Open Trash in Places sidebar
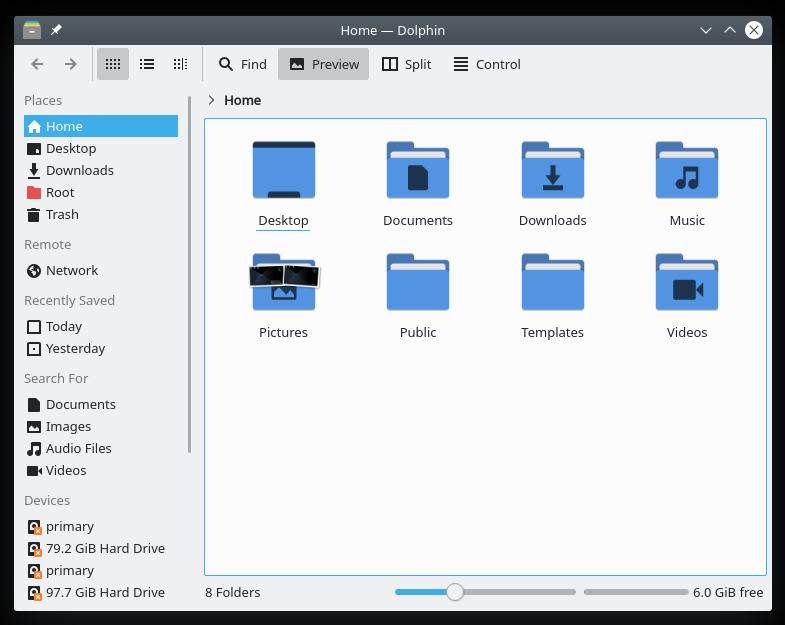 click(x=62, y=214)
